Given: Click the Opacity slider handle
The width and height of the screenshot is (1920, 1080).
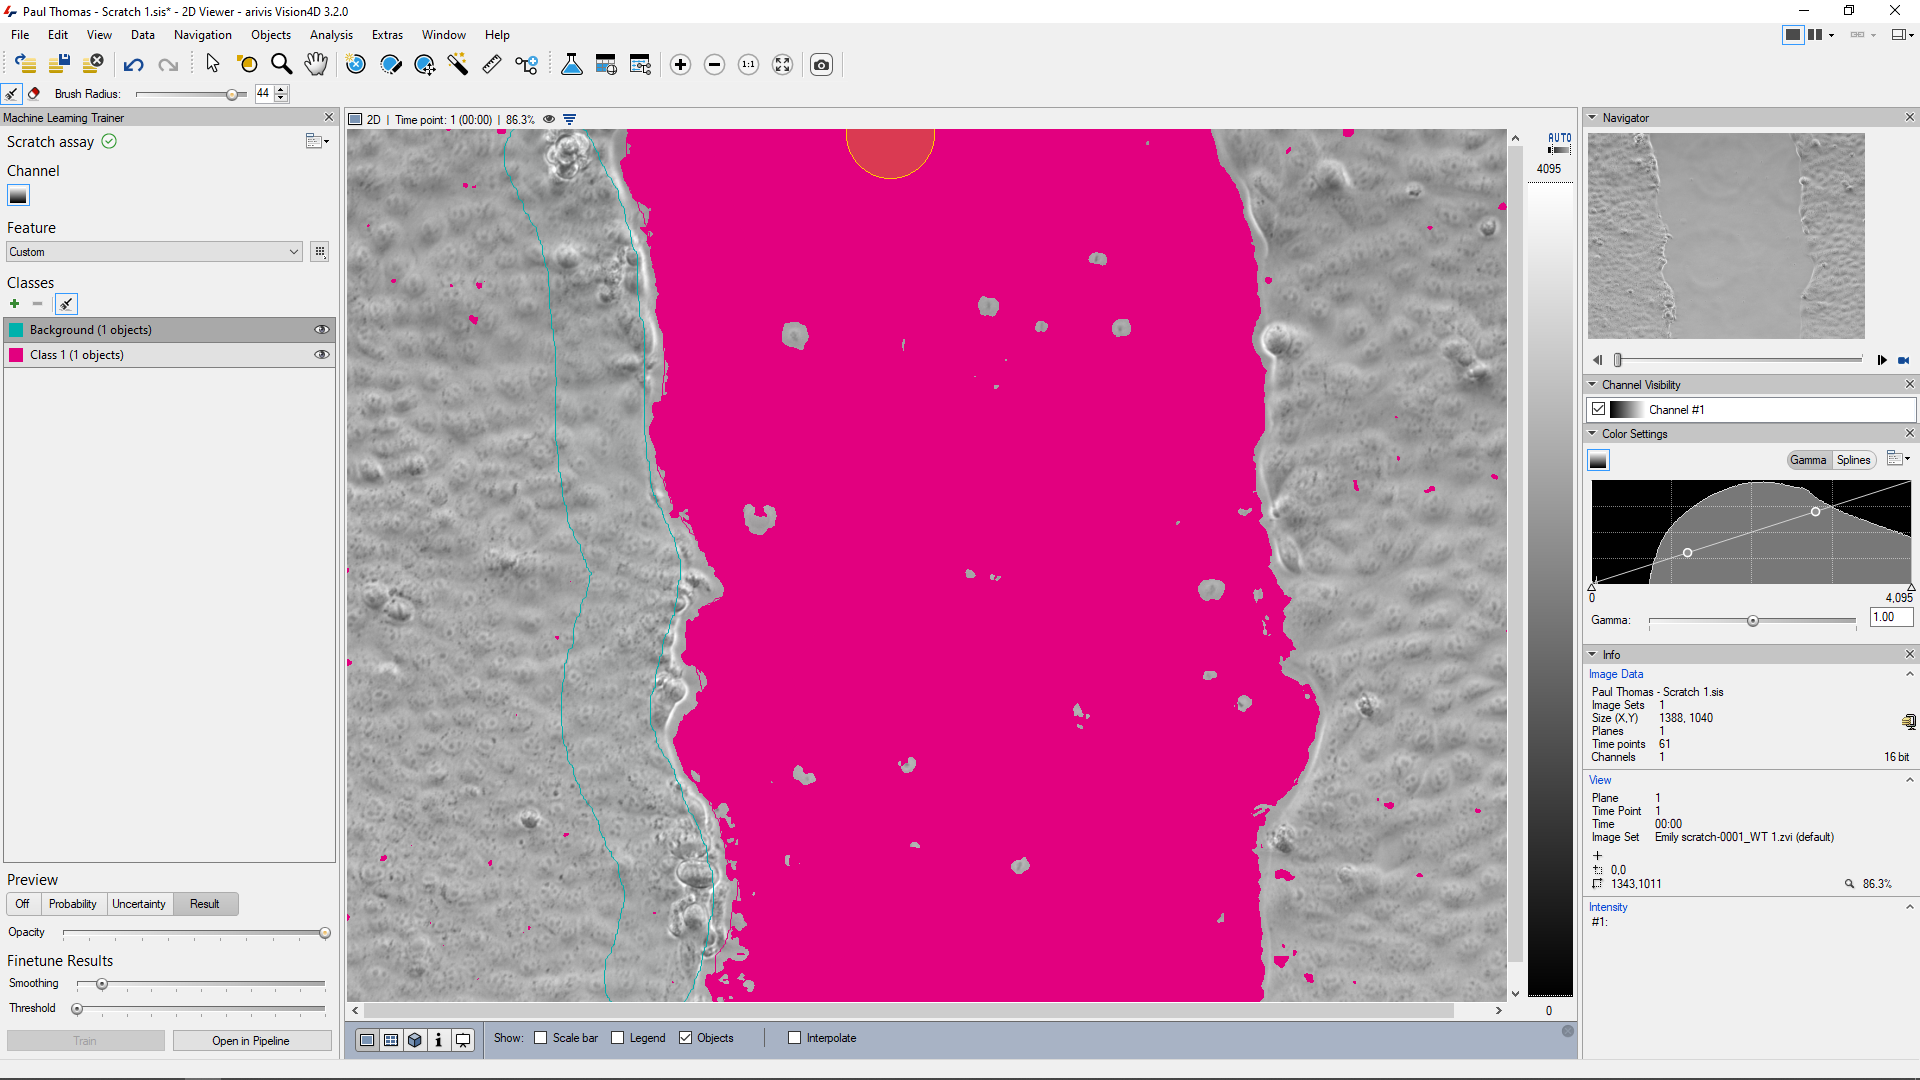Looking at the screenshot, I should 325,933.
